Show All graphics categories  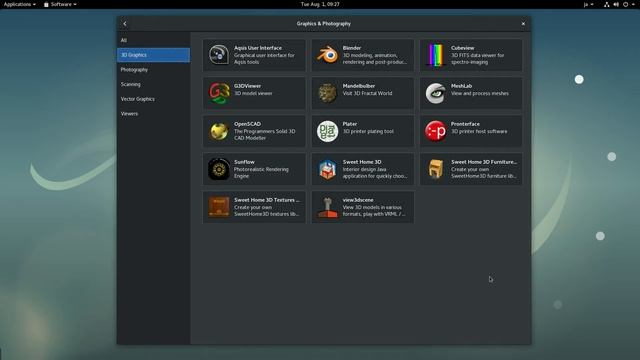(x=153, y=40)
